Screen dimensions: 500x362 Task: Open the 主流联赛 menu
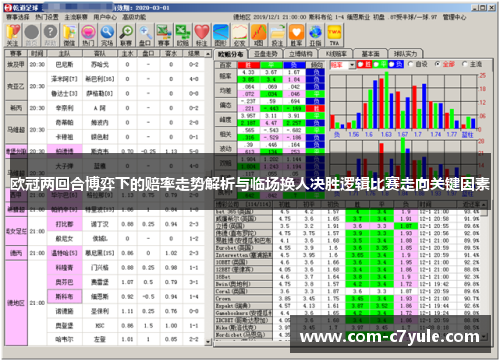point(76,17)
